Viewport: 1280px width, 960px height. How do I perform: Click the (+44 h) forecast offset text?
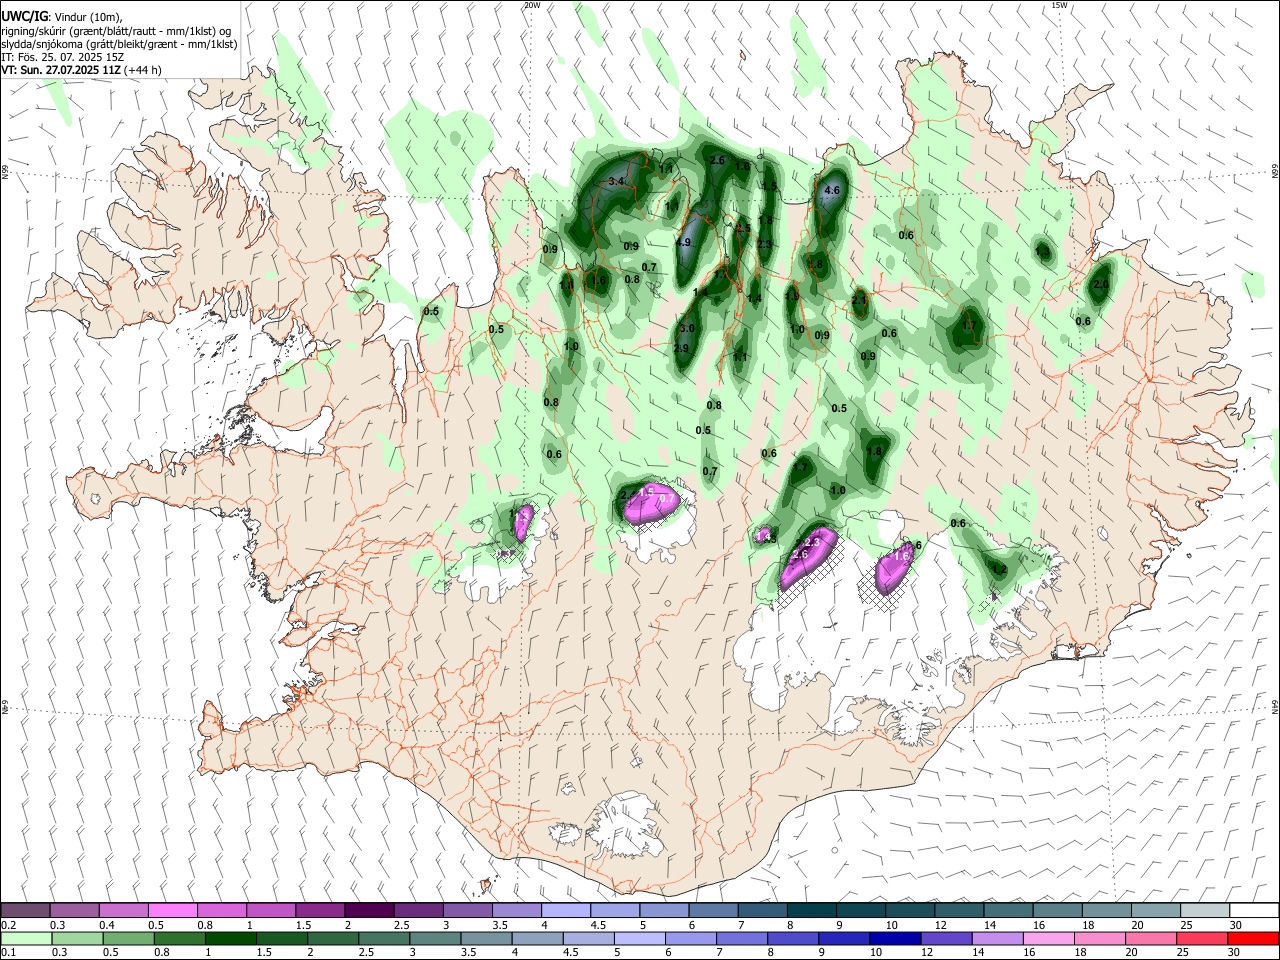tap(143, 70)
